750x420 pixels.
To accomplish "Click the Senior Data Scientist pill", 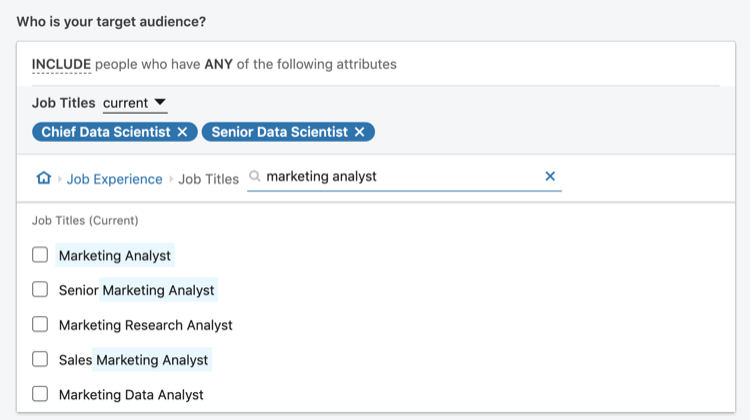I will pos(280,132).
